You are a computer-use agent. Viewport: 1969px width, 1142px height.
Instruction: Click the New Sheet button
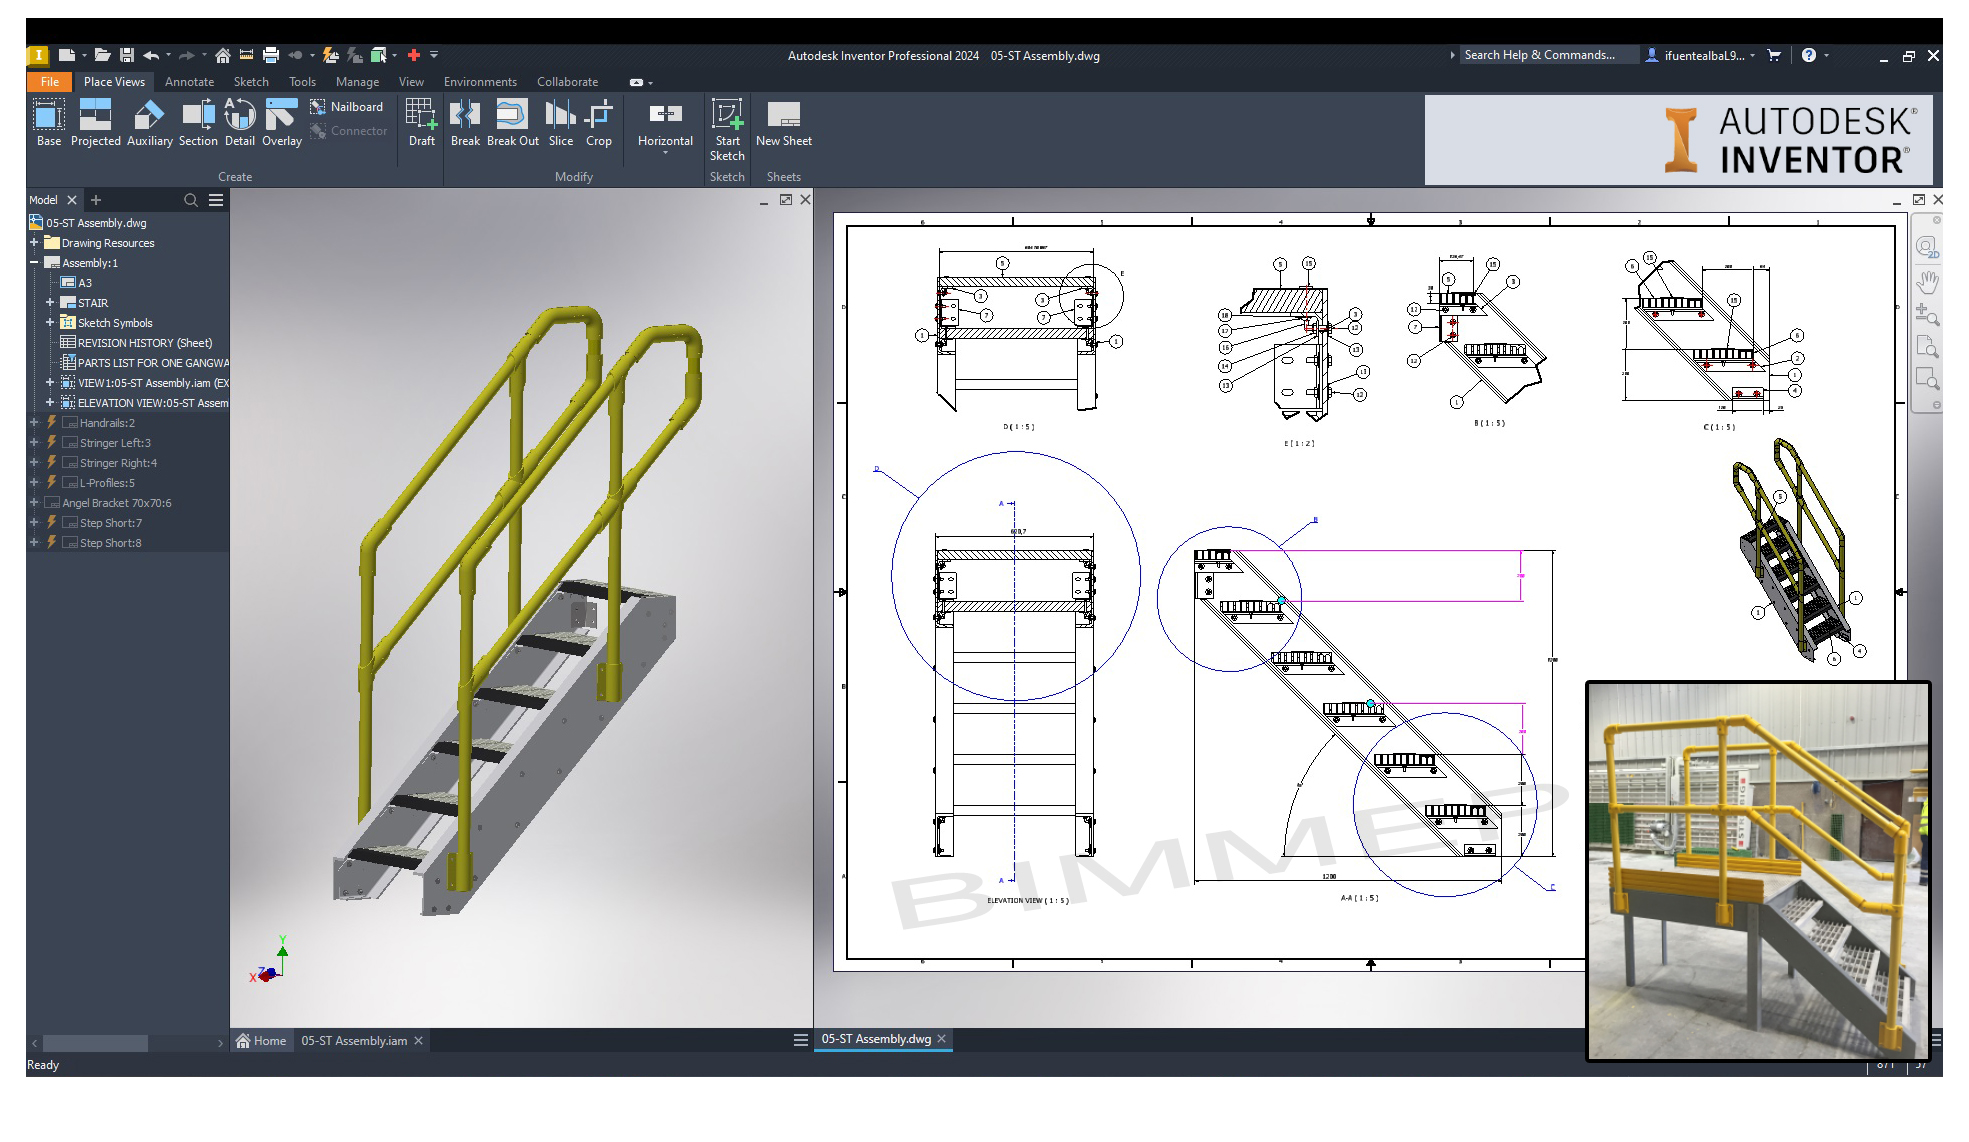point(783,123)
